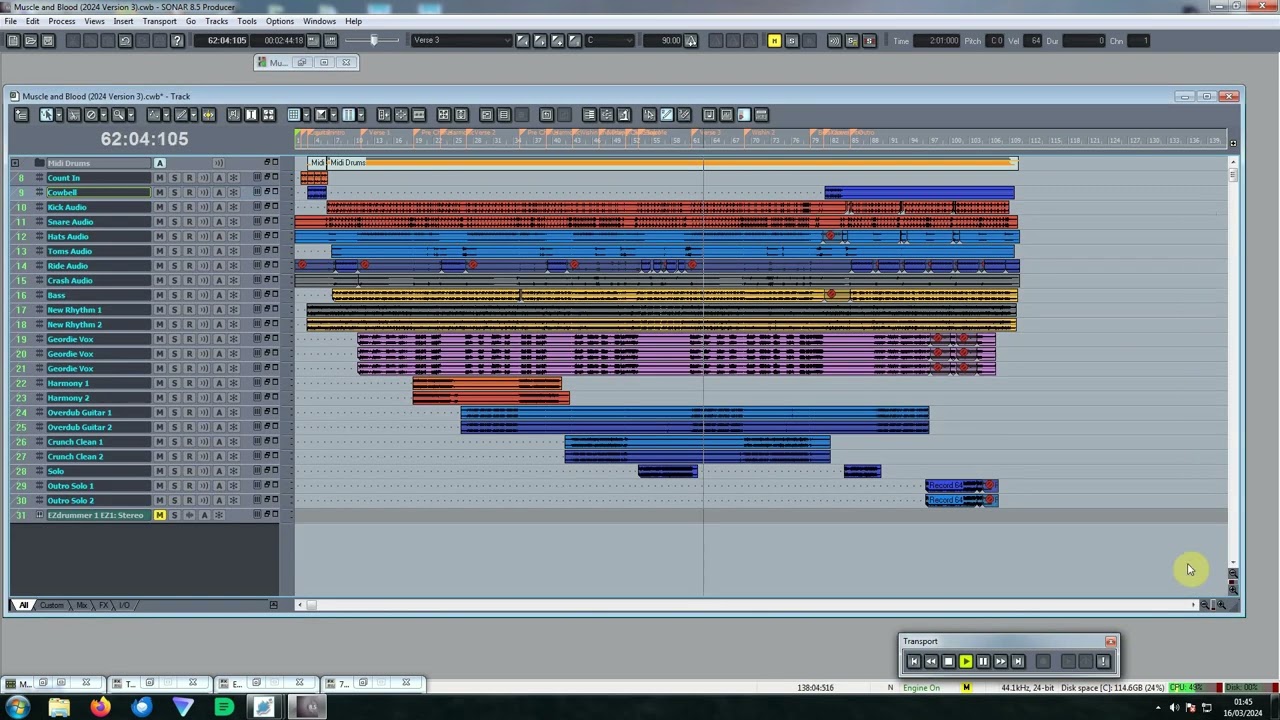Enable input echo on Hats Audio track
Image resolution: width=1280 pixels, height=720 pixels.
(204, 237)
